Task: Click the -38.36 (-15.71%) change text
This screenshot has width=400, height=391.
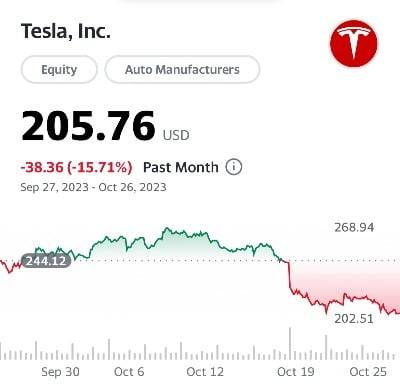Action: 76,167
